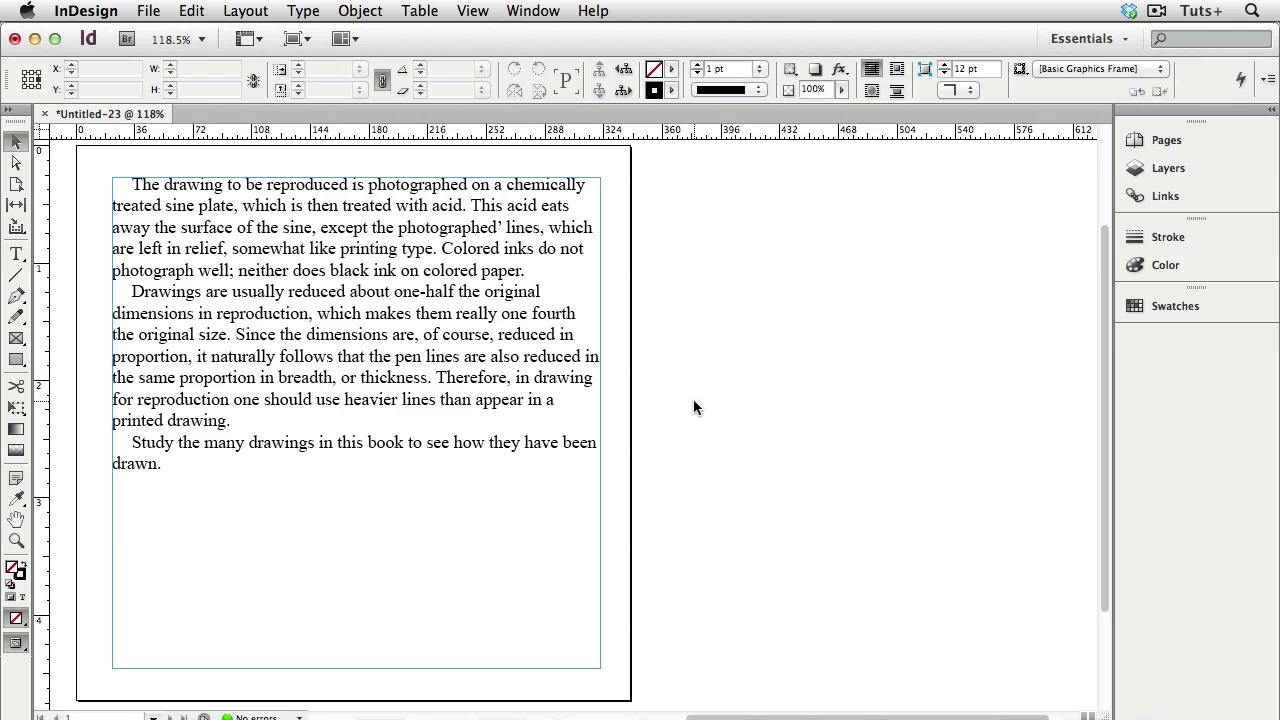Open the Object menu
This screenshot has height=720, width=1280.
(x=360, y=11)
